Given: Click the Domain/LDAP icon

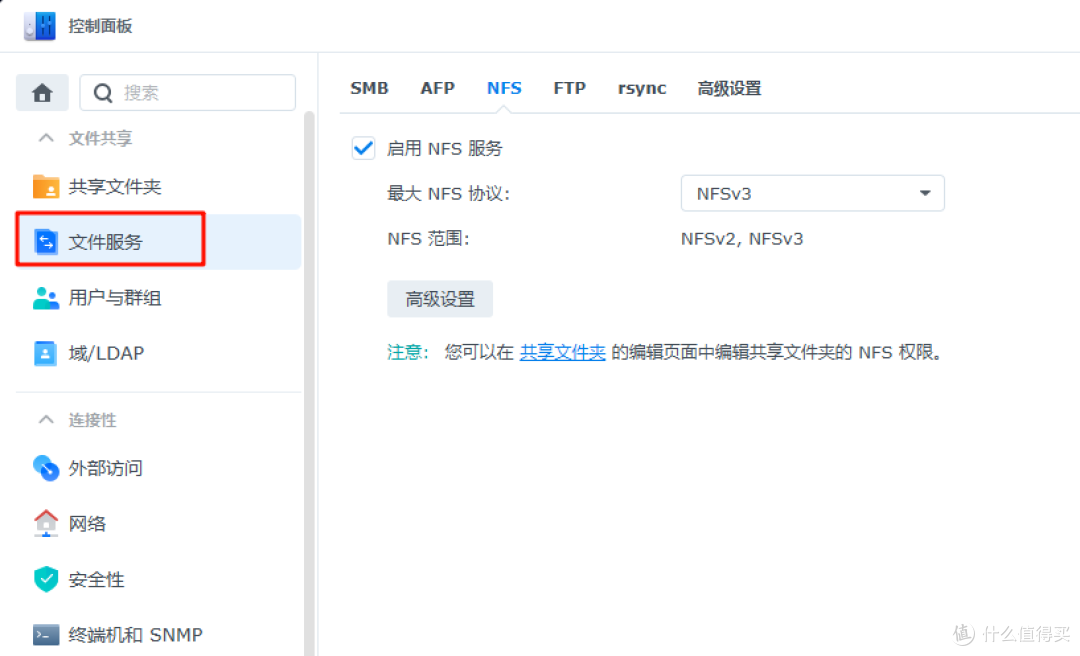Looking at the screenshot, I should [x=45, y=353].
